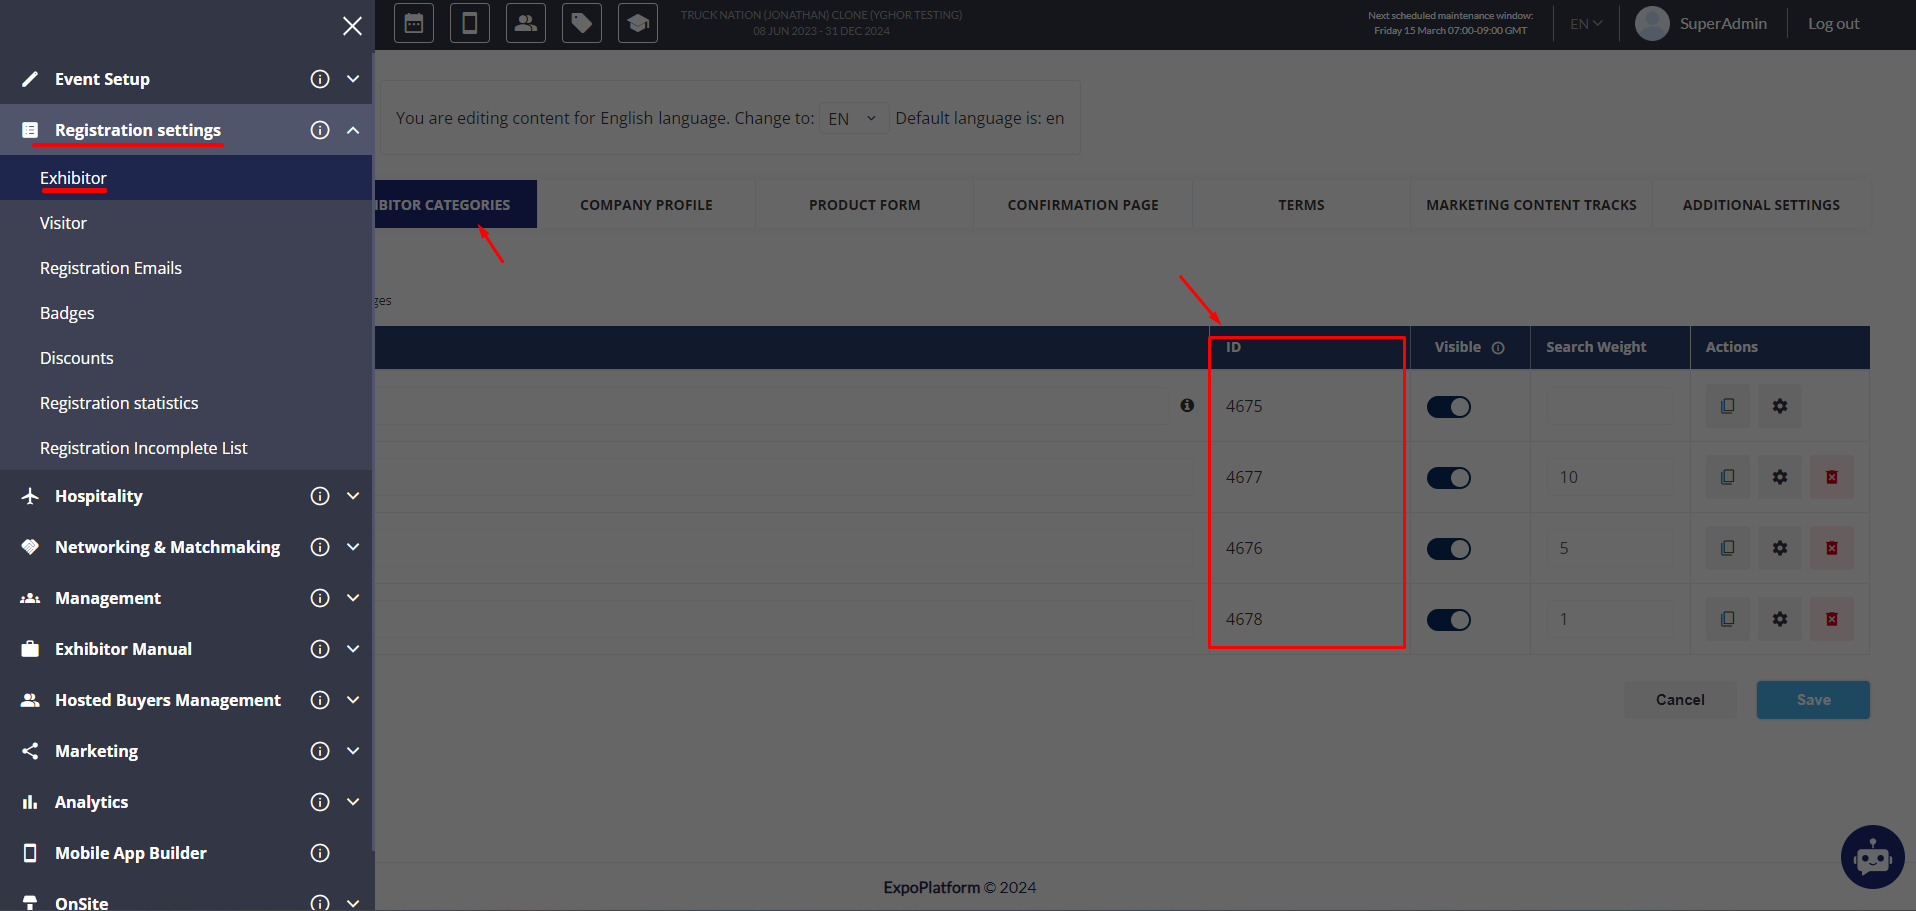Click the Save button

[1812, 700]
